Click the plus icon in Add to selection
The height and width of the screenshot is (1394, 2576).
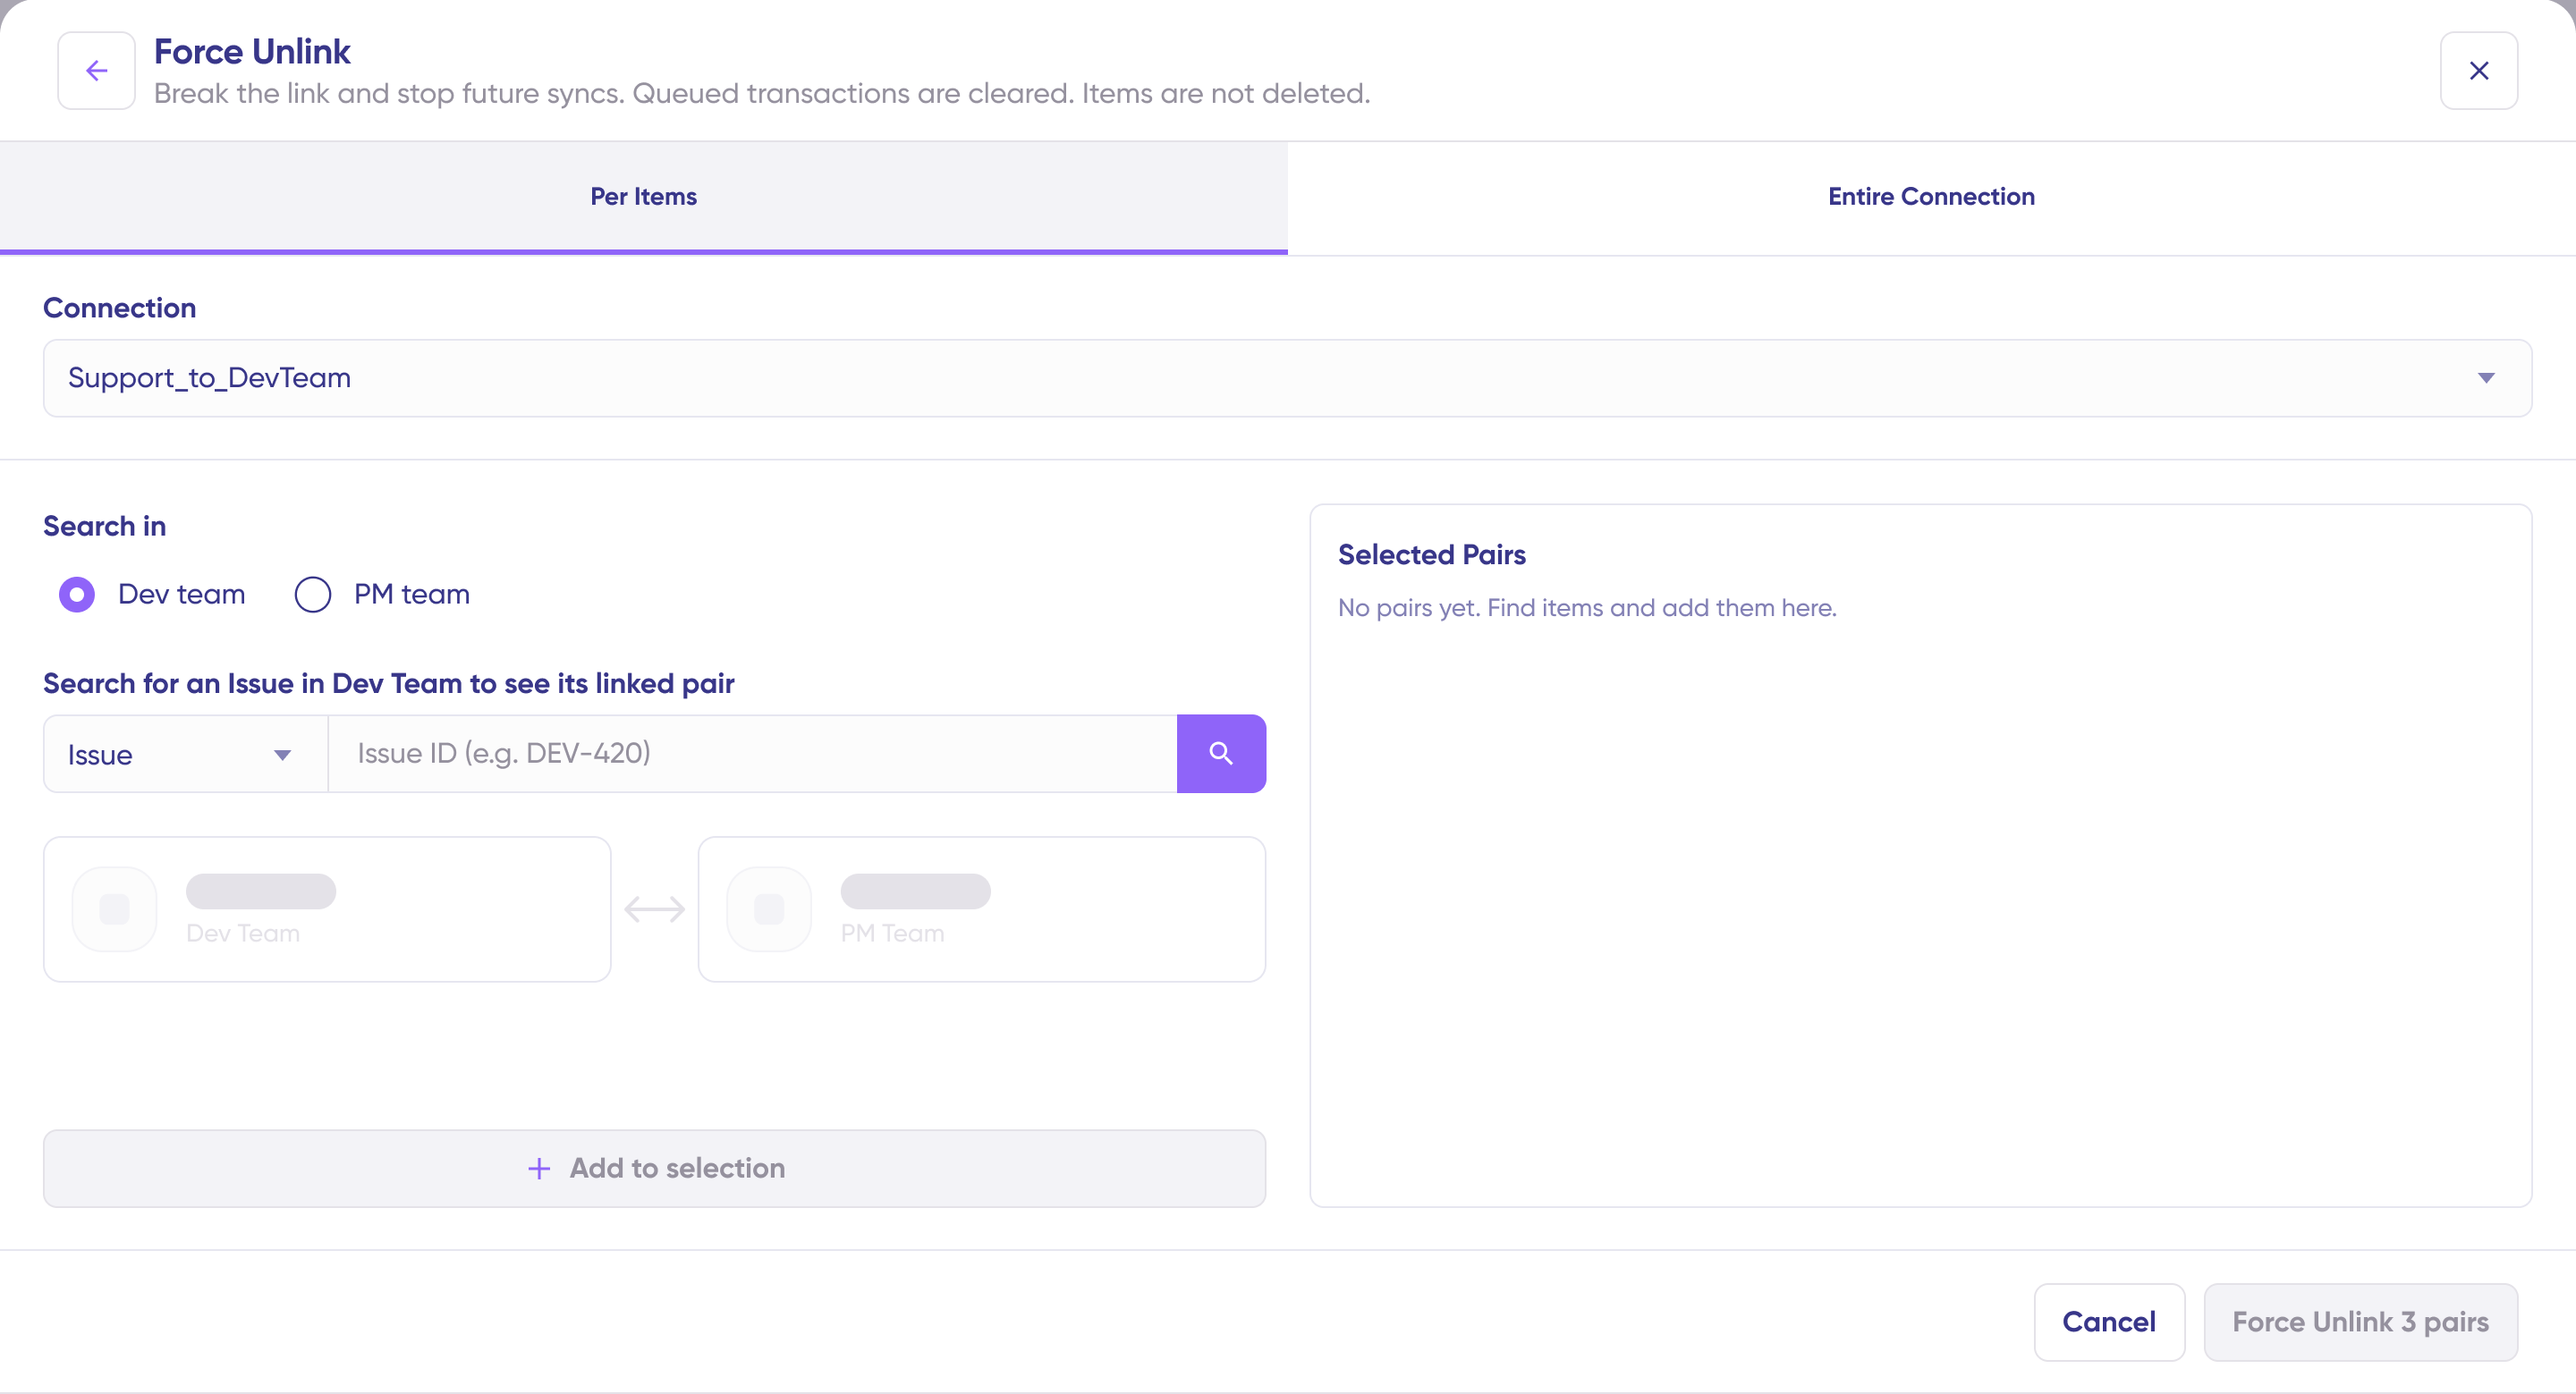coord(539,1168)
